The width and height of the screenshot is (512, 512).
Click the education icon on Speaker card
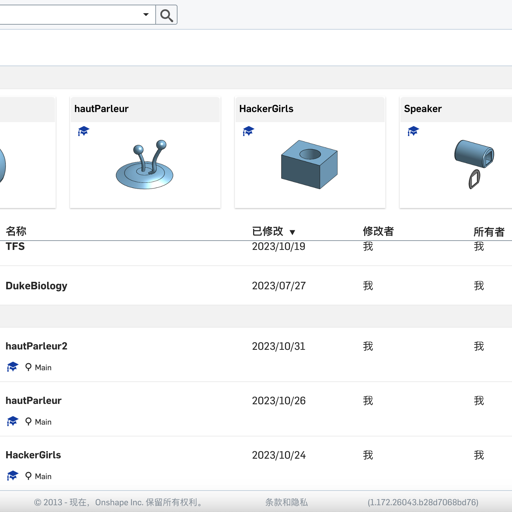413,131
